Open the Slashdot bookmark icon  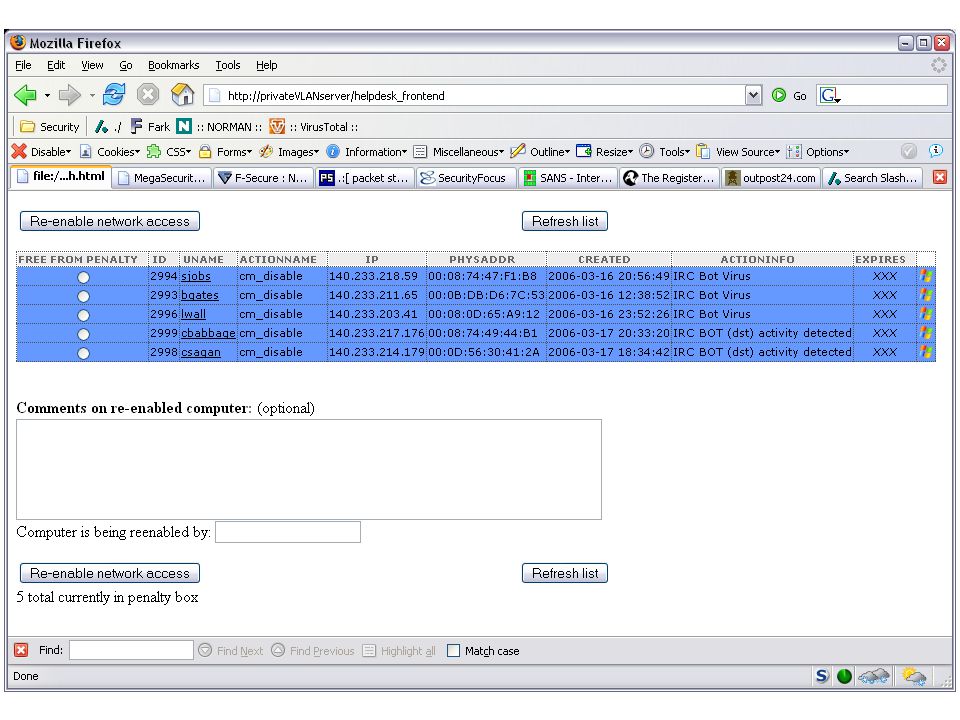pos(108,127)
